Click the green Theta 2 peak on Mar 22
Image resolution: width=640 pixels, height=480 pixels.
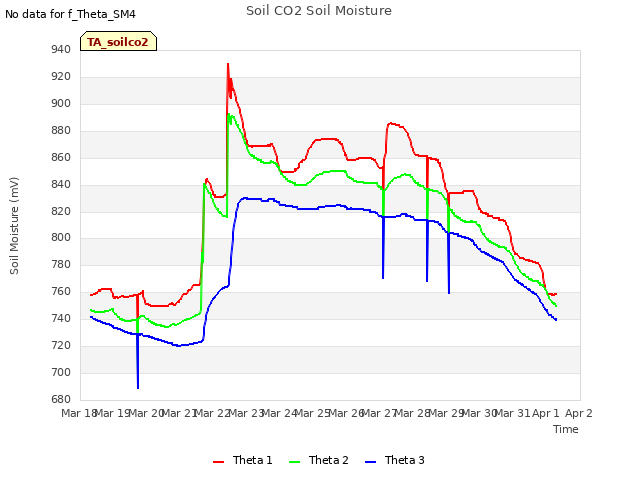click(229, 115)
